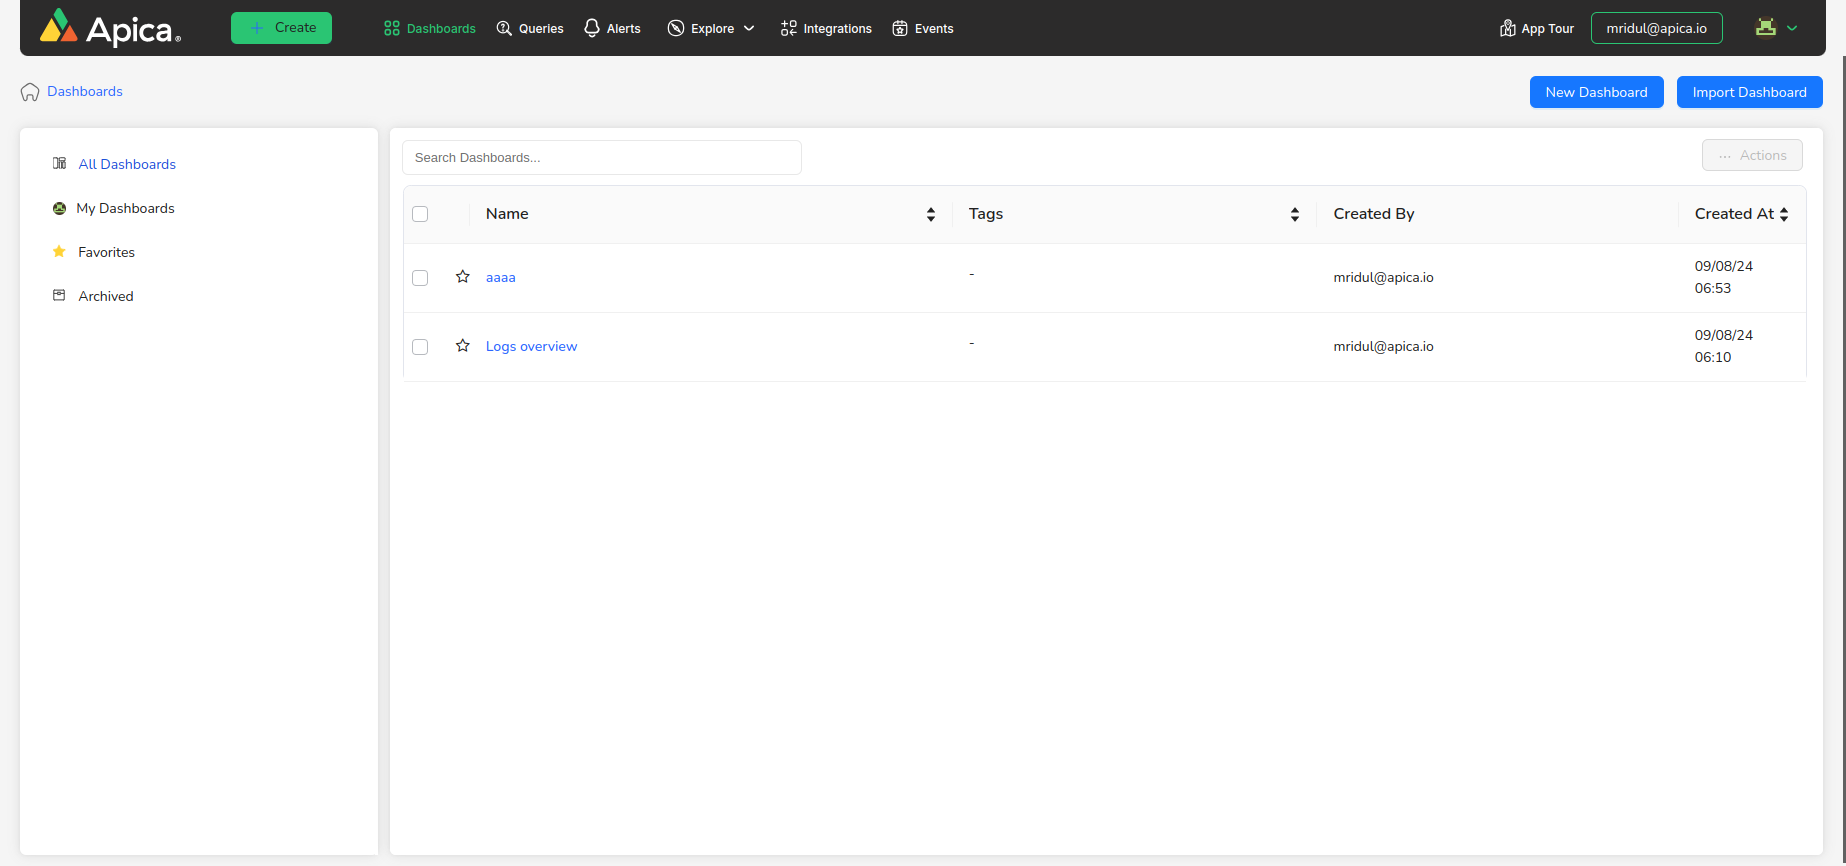Viewport: 1846px width, 866px height.
Task: Show Archived dashboards in sidebar
Action: 106,296
